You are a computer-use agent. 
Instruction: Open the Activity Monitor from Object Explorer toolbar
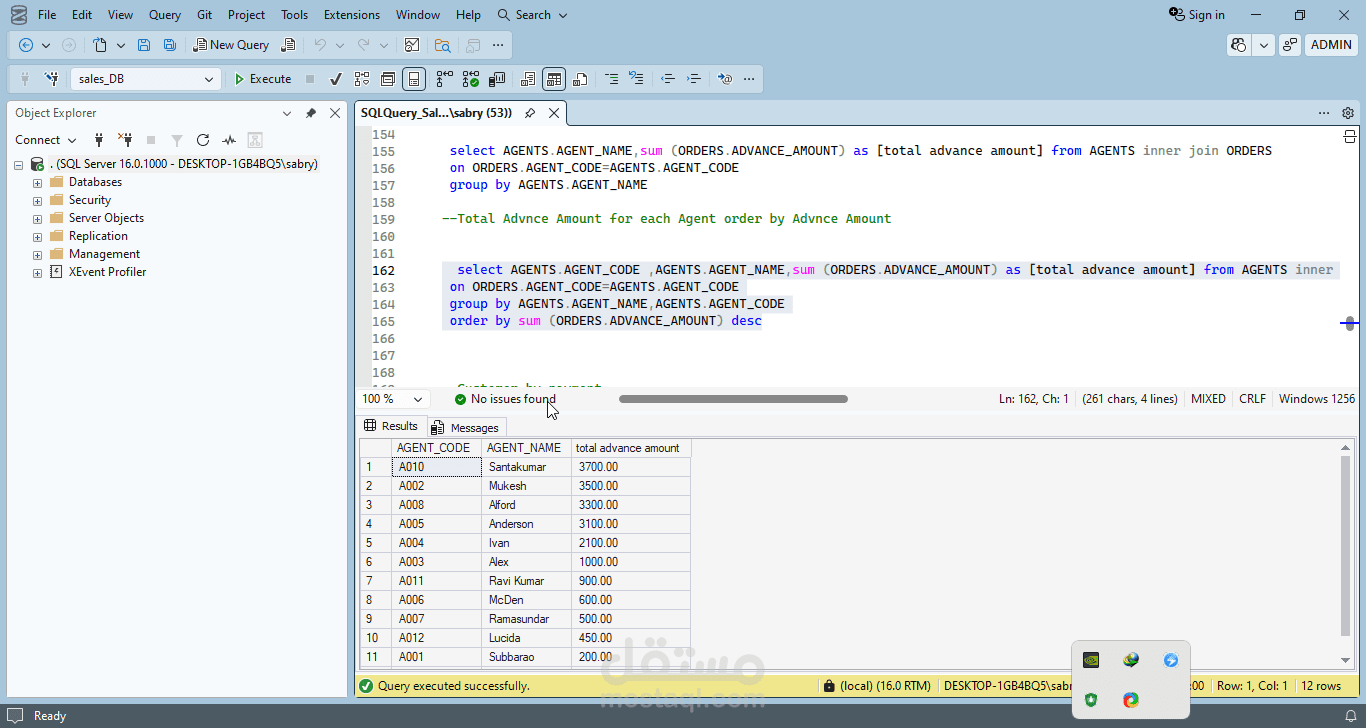229,140
